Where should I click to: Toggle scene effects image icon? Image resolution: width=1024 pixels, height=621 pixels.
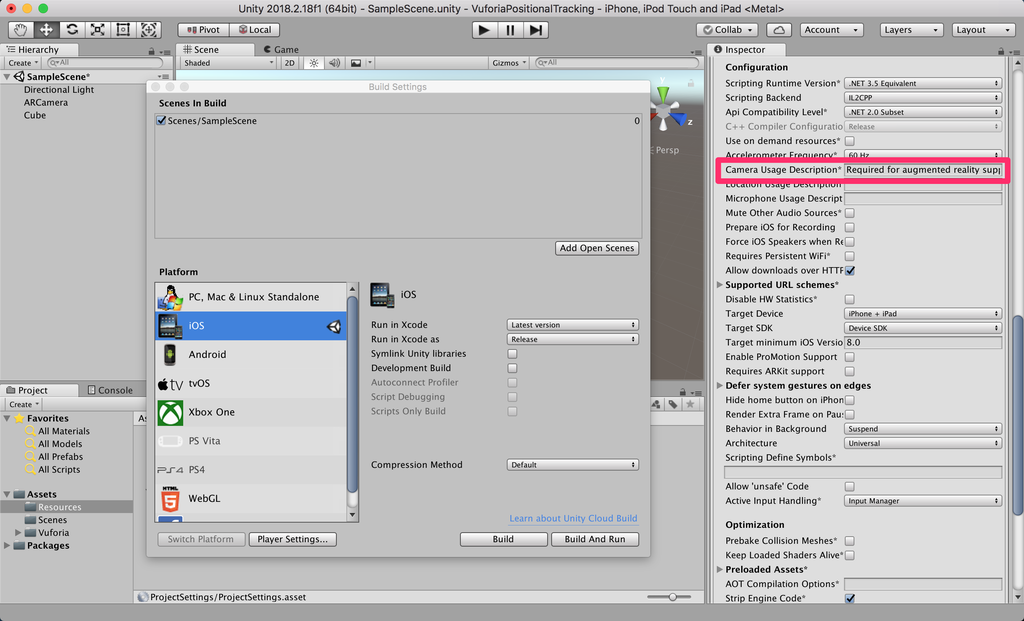tap(356, 63)
